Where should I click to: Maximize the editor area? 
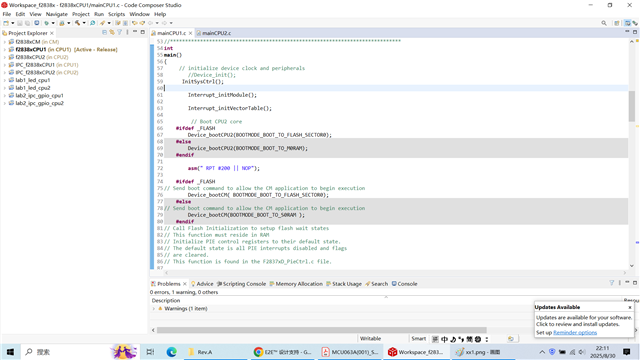pos(635,32)
